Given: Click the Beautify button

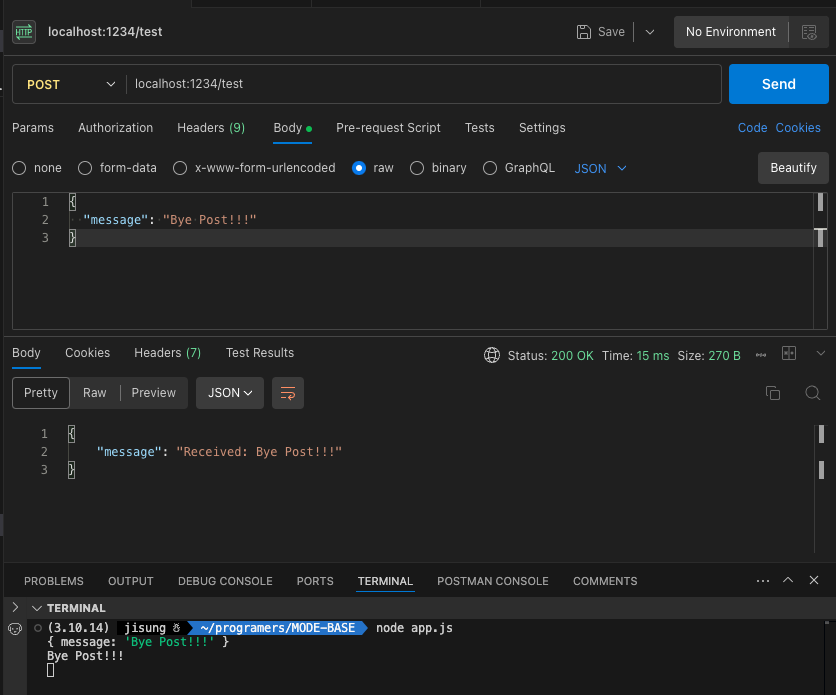Looking at the screenshot, I should (x=793, y=168).
